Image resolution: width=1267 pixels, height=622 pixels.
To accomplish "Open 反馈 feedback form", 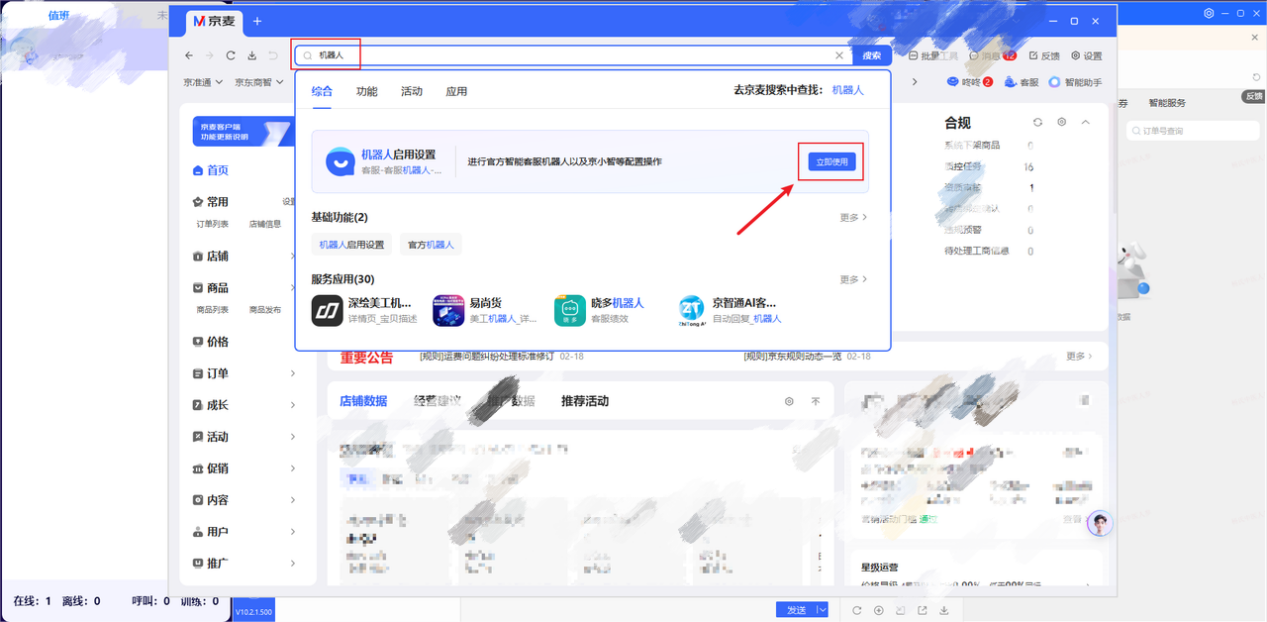I will click(x=1044, y=56).
